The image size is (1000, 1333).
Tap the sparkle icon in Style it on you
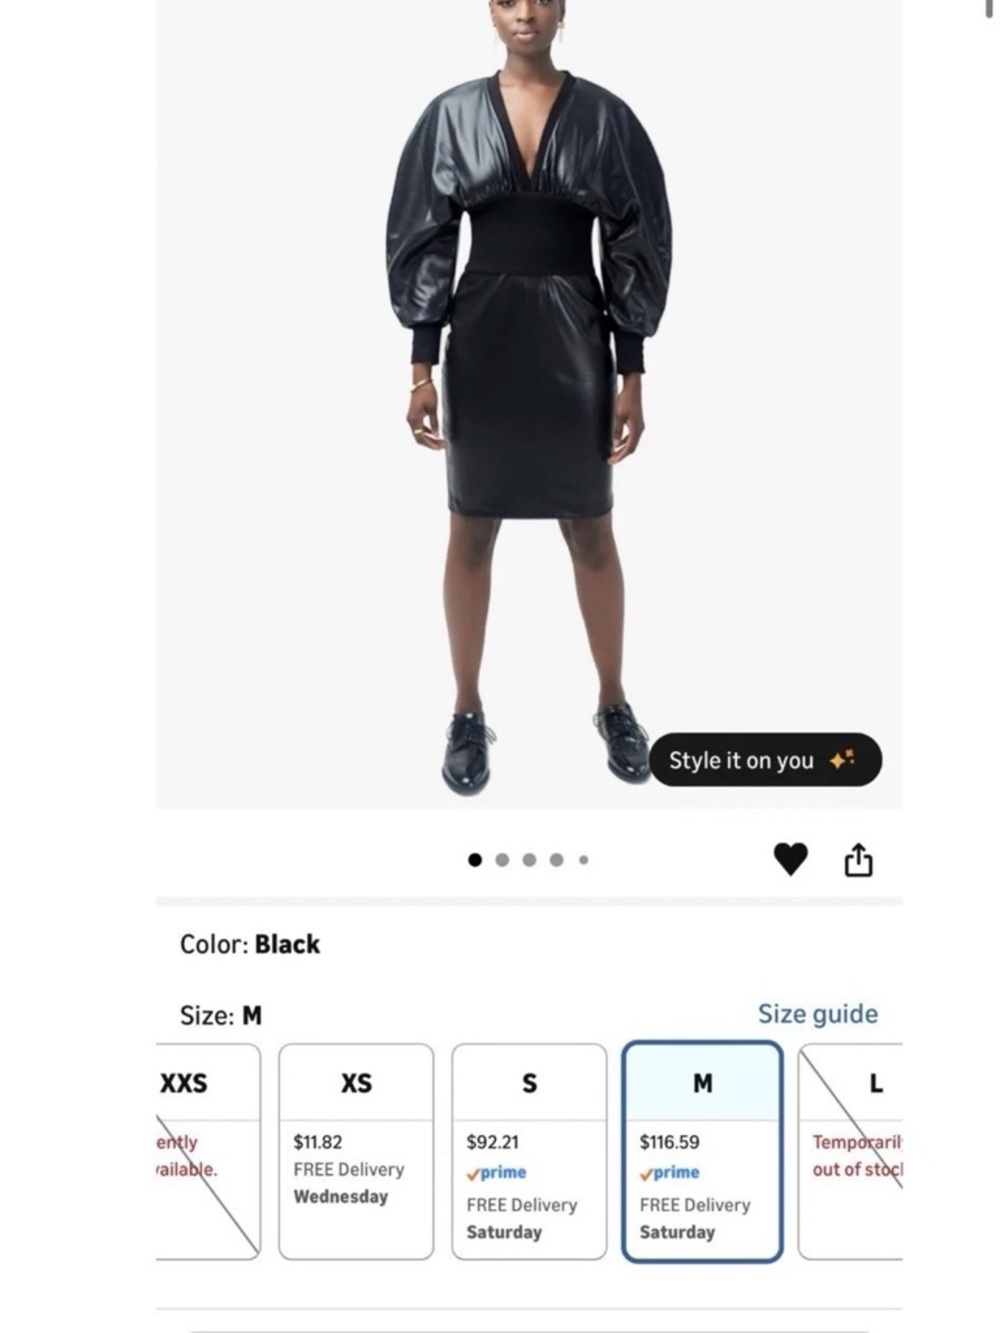(x=842, y=760)
